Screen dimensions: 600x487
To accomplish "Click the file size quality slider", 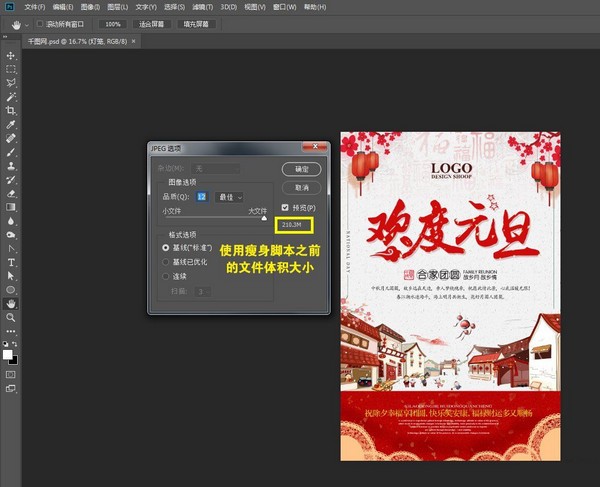I will click(x=264, y=218).
